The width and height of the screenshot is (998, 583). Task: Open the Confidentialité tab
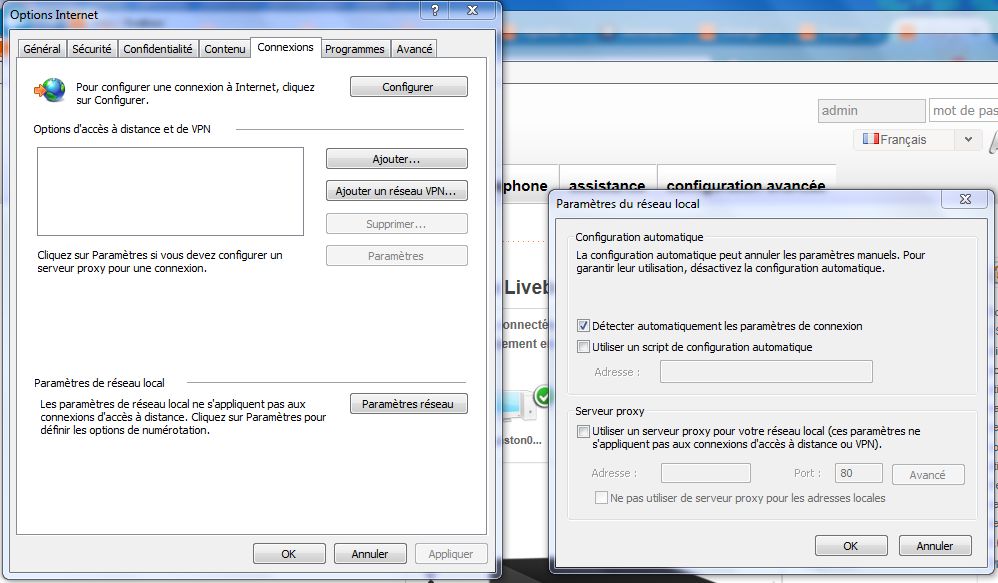click(158, 49)
